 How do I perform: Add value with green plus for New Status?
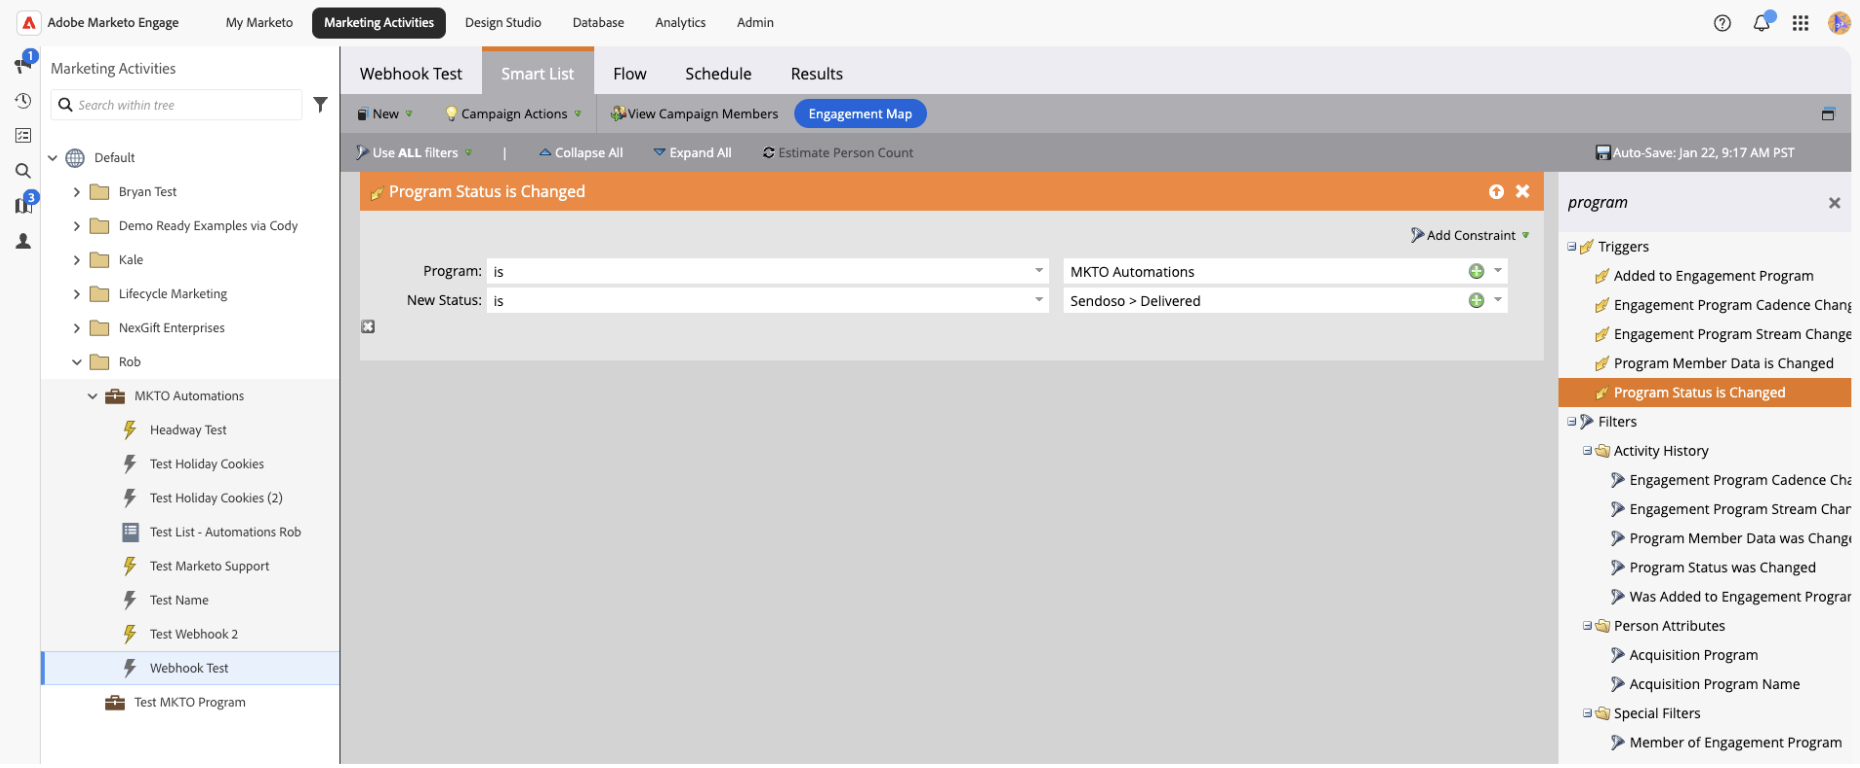pyautogui.click(x=1476, y=301)
